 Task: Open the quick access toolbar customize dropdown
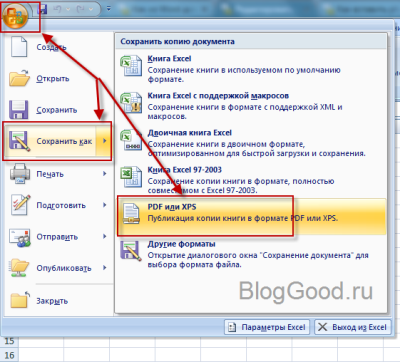tap(109, 9)
